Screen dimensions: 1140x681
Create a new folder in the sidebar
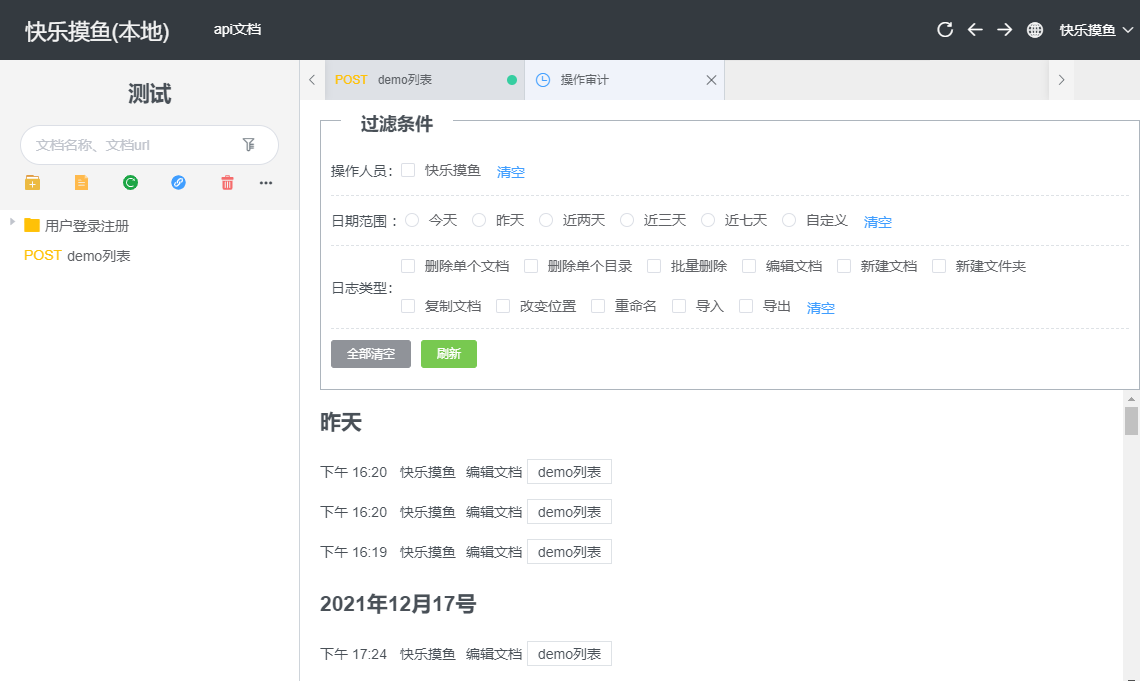tap(32, 183)
